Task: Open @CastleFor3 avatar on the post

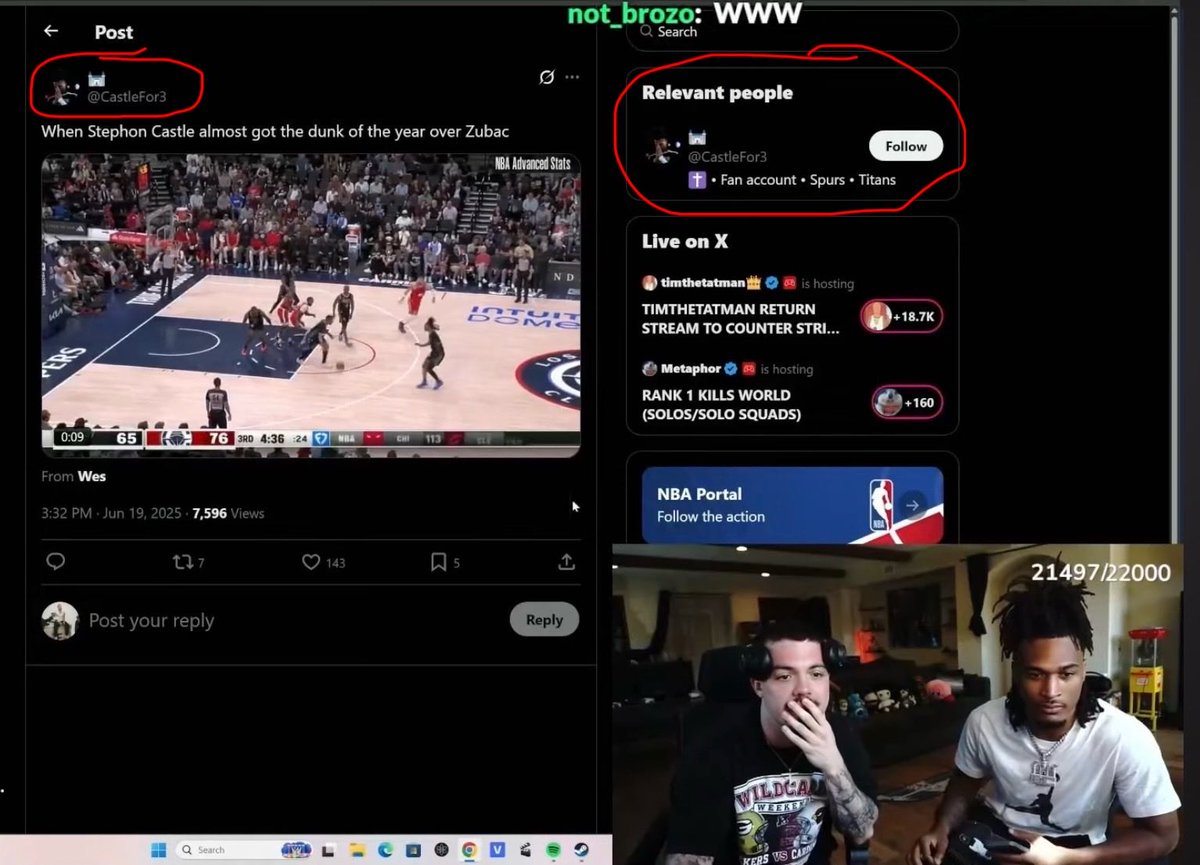Action: pos(62,90)
